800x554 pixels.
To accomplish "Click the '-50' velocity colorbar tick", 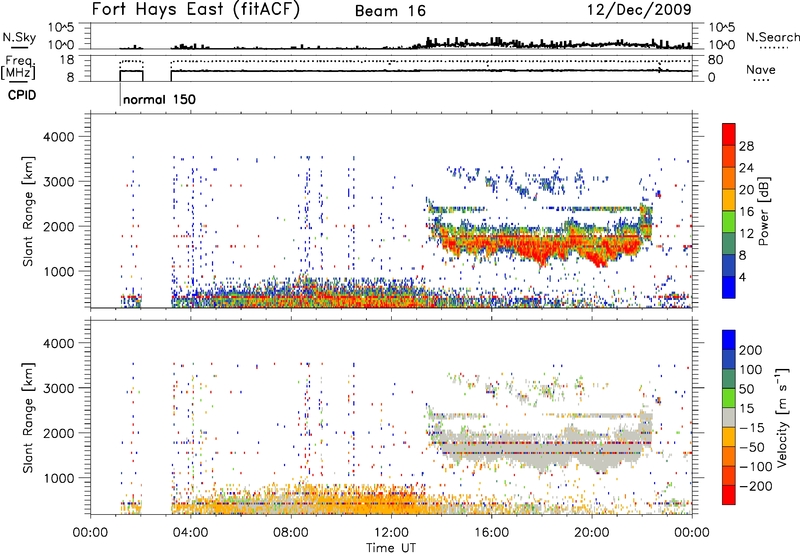I will [752, 448].
